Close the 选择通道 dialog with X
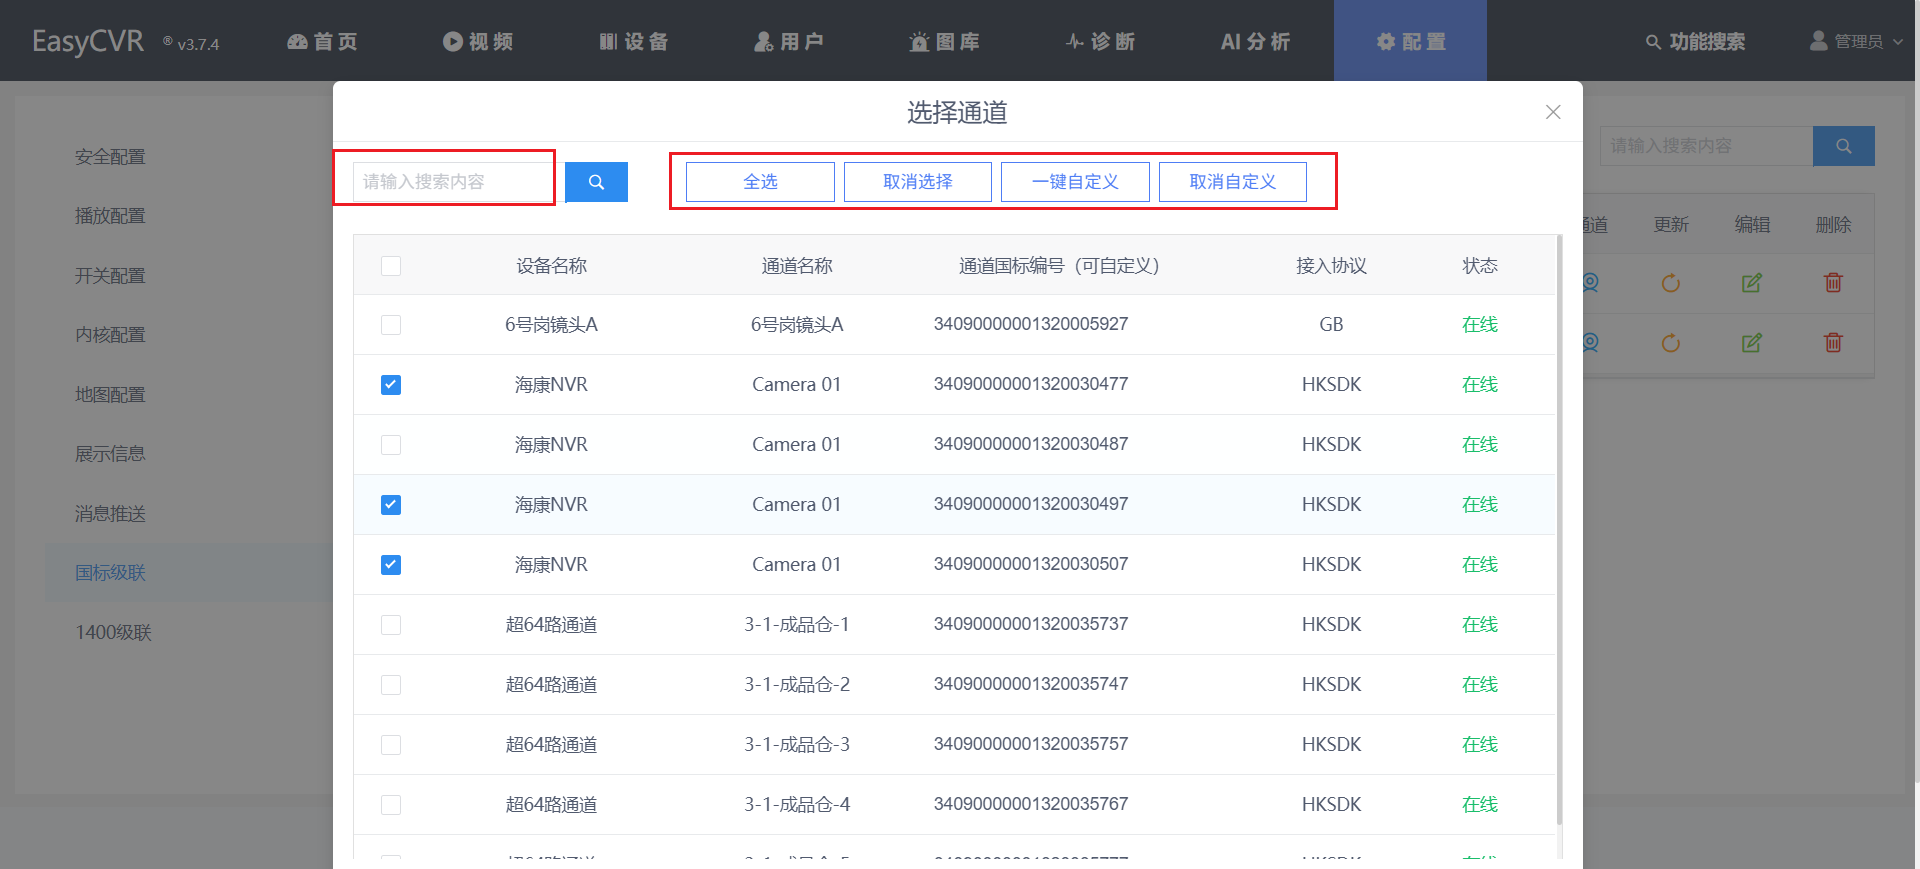This screenshot has height=869, width=1920. click(1552, 112)
